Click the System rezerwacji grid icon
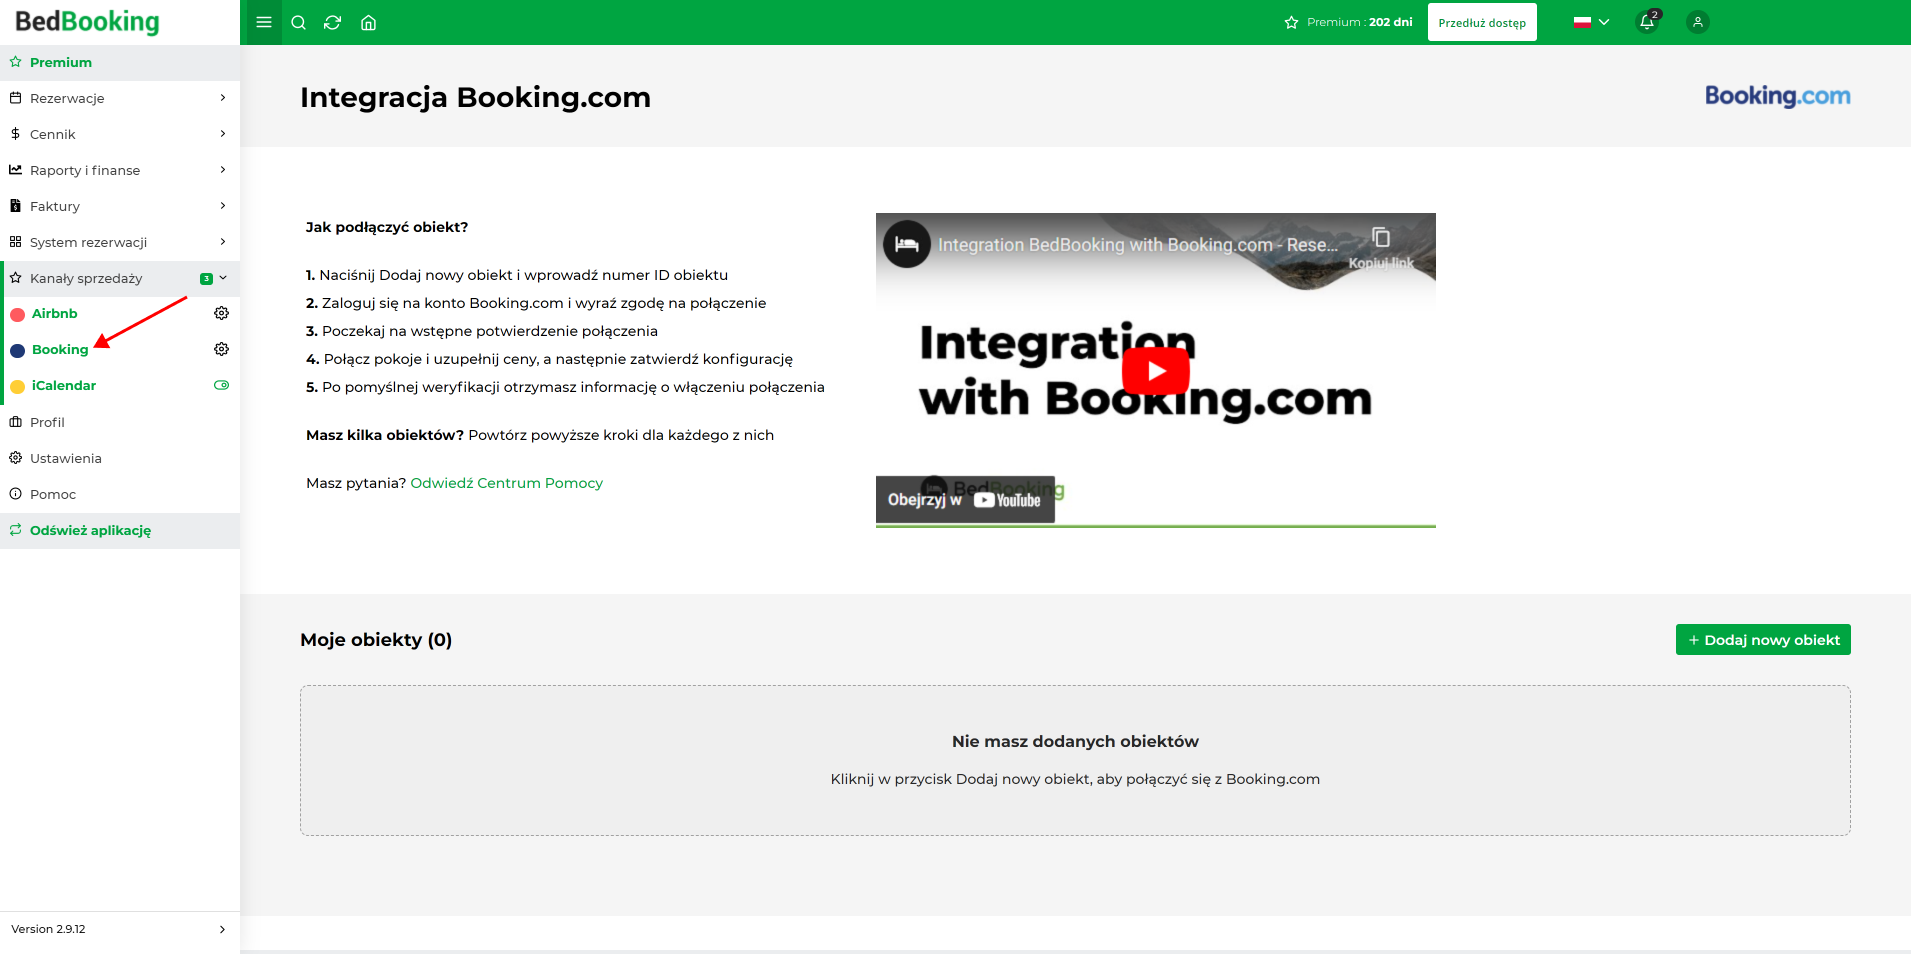The image size is (1911, 954). (15, 242)
